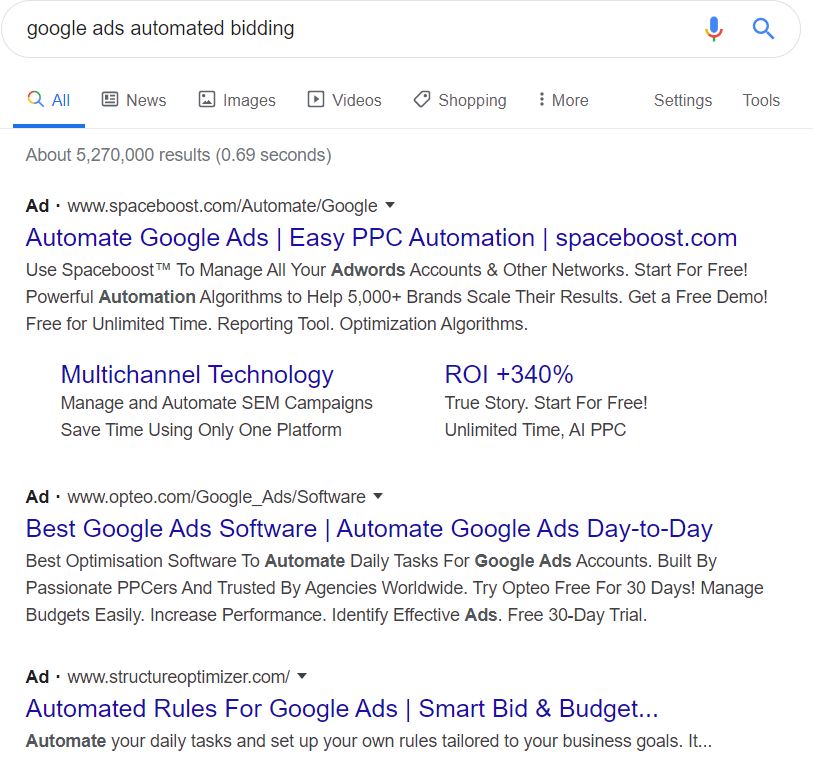Open the Tools menu
The height and width of the screenshot is (768, 813).
point(761,100)
